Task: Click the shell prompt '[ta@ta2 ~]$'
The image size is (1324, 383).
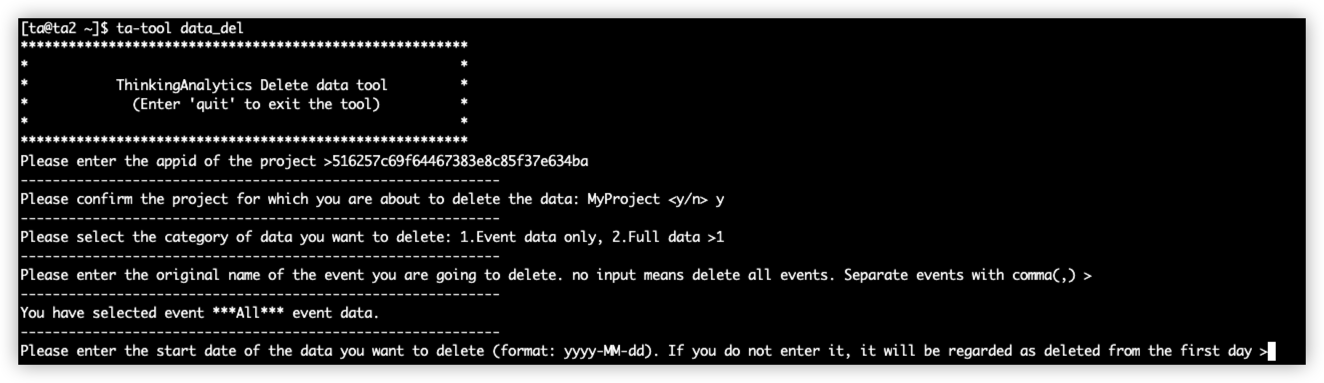Action: pyautogui.click(x=65, y=27)
